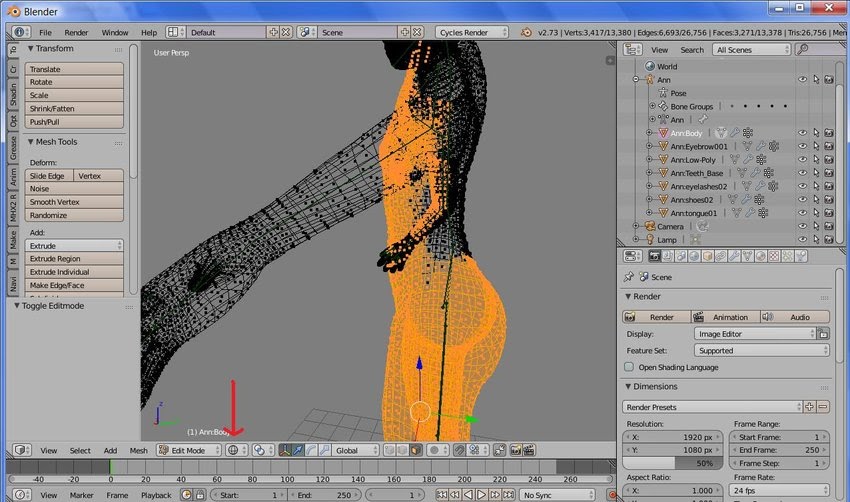Toggle visibility eye for Ann:Body

802,133
